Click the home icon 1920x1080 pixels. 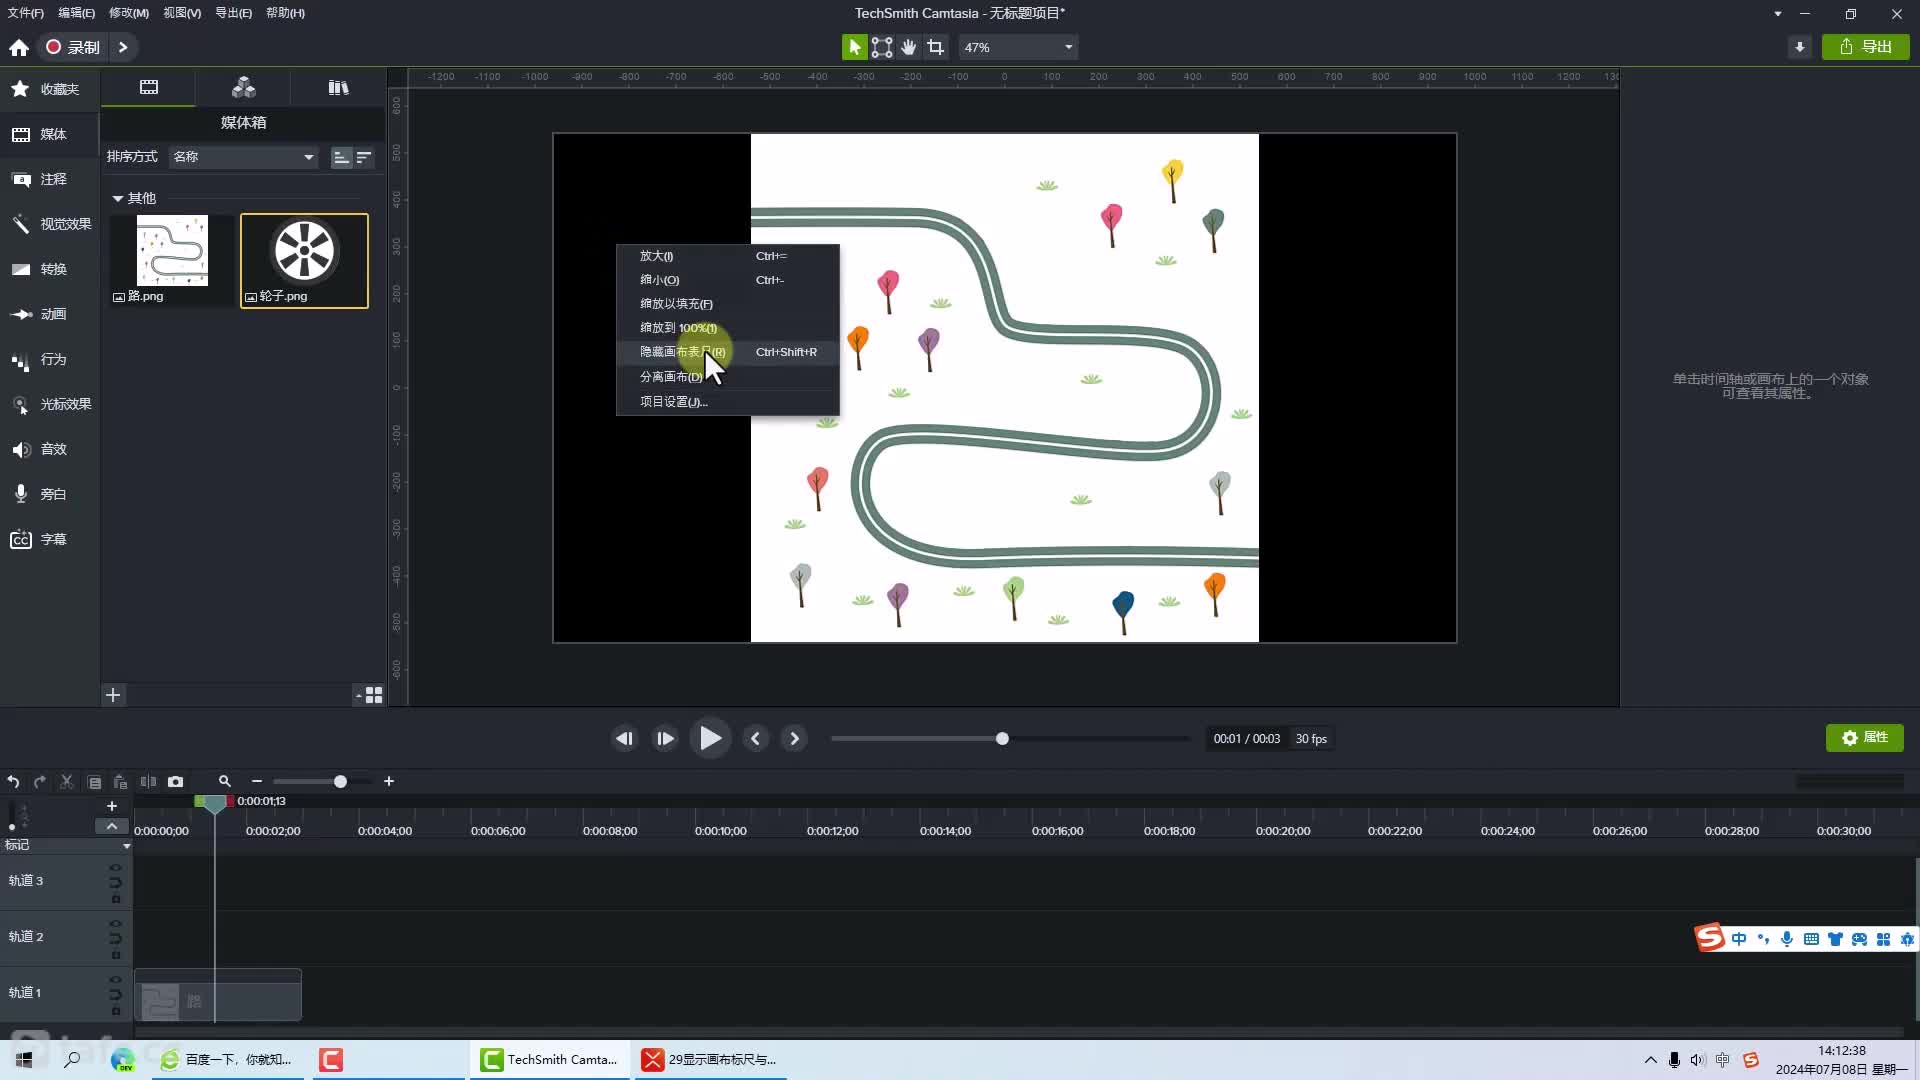coord(19,47)
